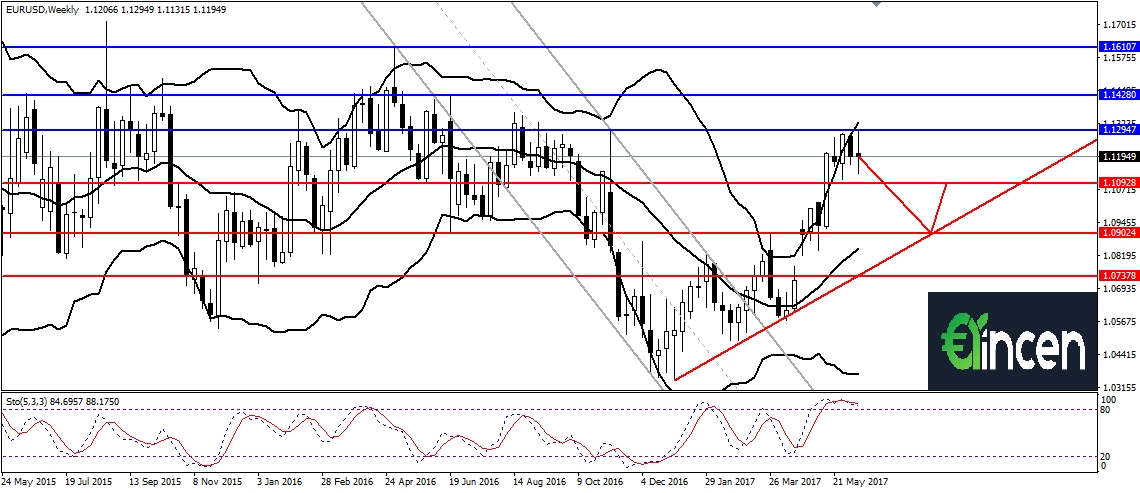This screenshot has width=1140, height=493.
Task: Click the 1.06935 price axis value
Action: click(1119, 289)
